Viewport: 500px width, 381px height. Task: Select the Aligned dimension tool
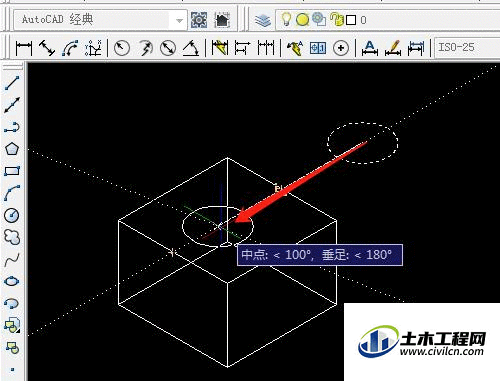(x=47, y=48)
